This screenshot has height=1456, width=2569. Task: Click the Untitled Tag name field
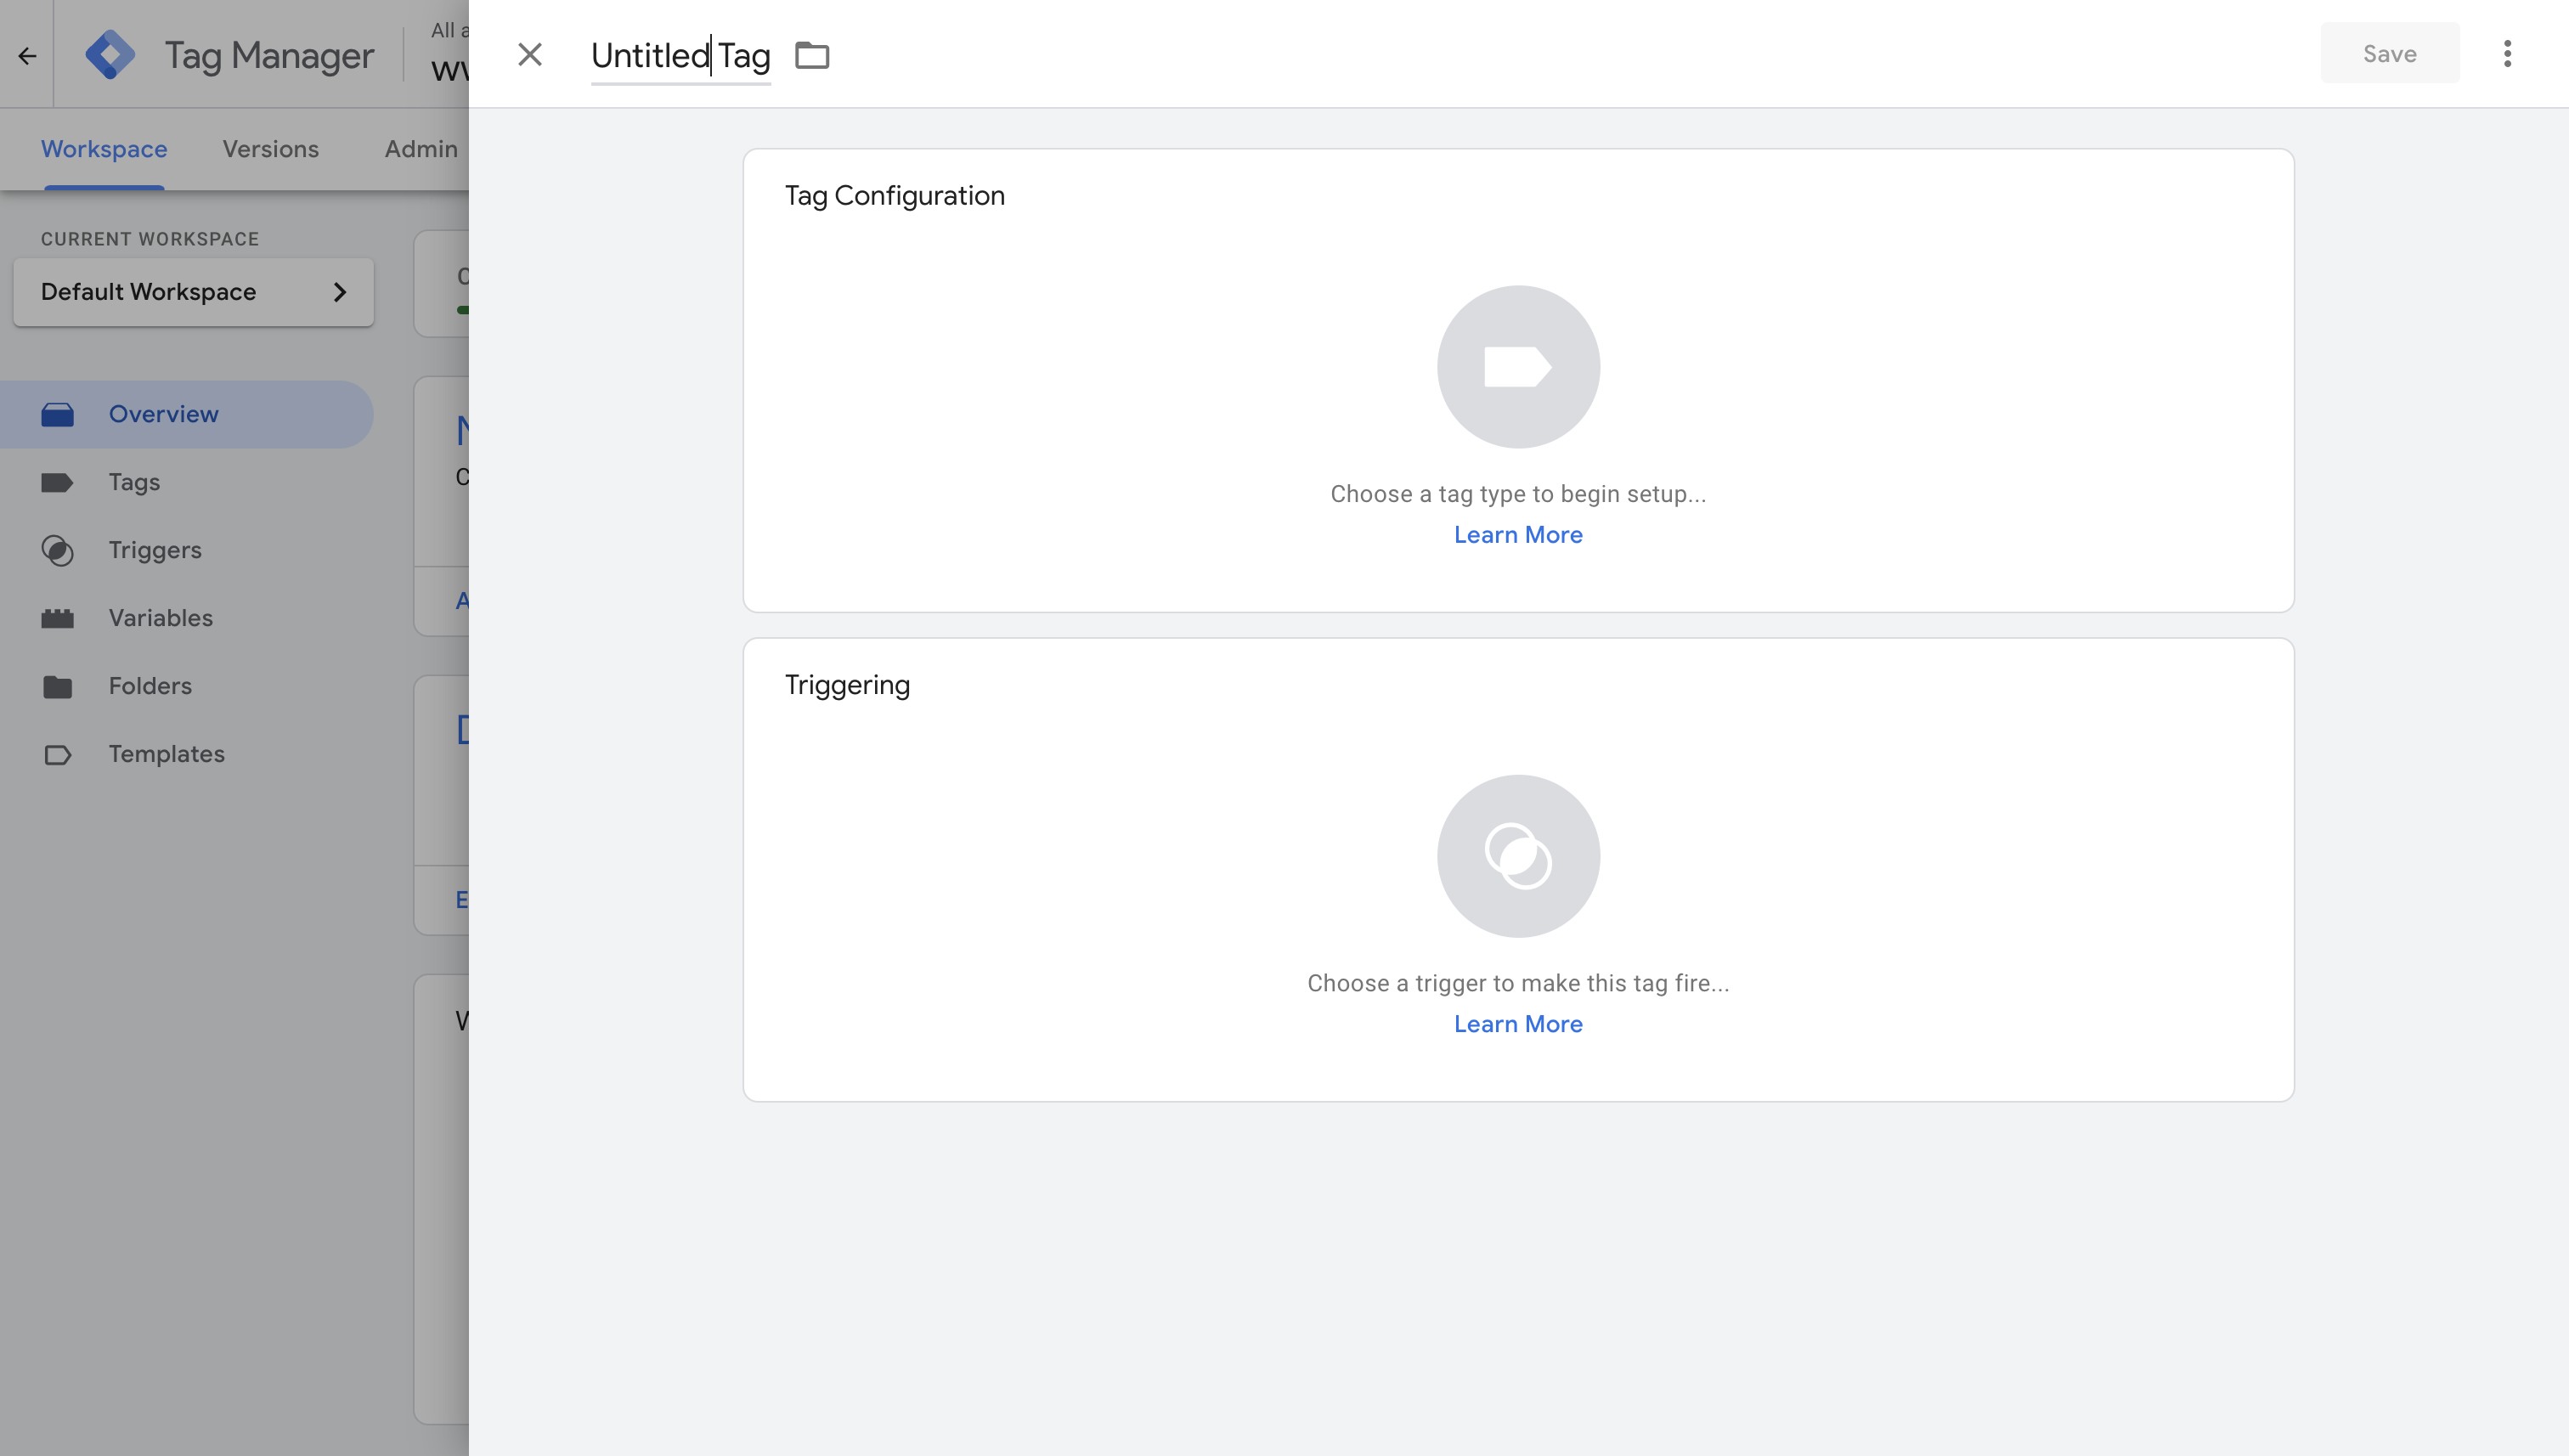(679, 56)
